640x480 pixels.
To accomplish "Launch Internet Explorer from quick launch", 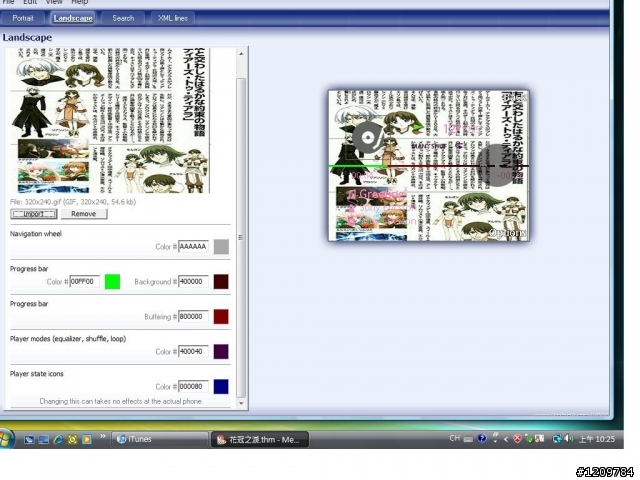I will click(x=58, y=439).
